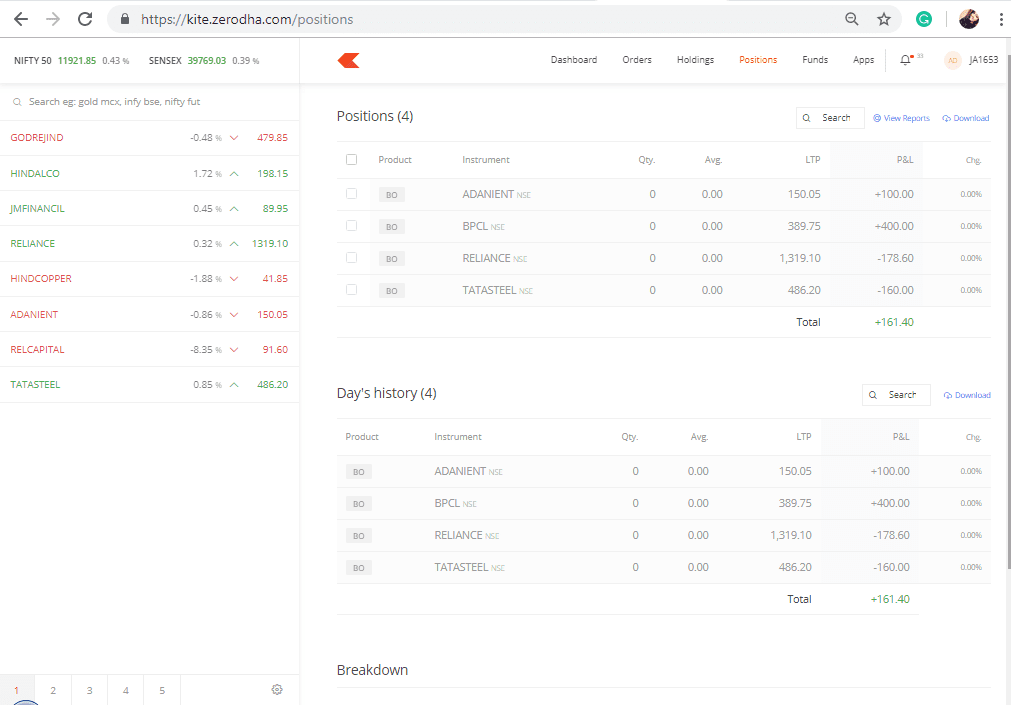Open marketwatch settings gear
Image resolution: width=1011 pixels, height=705 pixels.
pos(277,690)
